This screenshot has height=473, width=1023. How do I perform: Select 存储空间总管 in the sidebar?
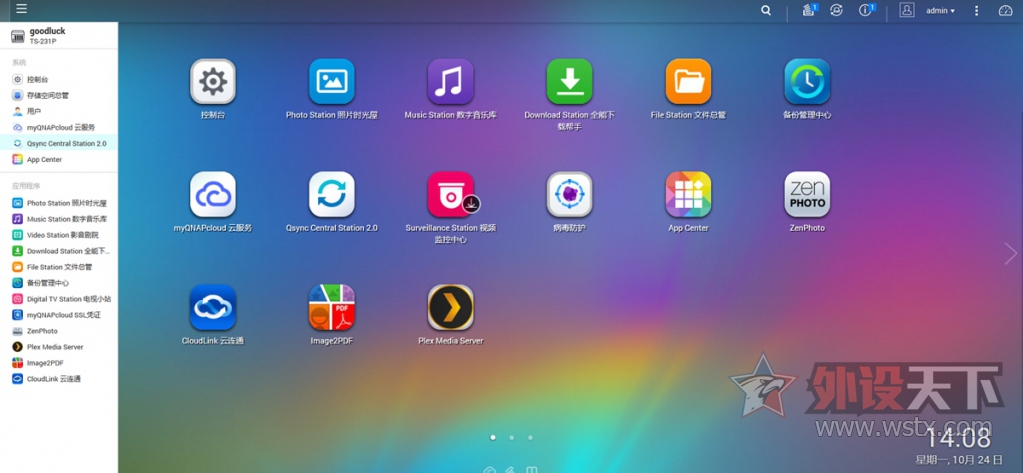coord(59,95)
